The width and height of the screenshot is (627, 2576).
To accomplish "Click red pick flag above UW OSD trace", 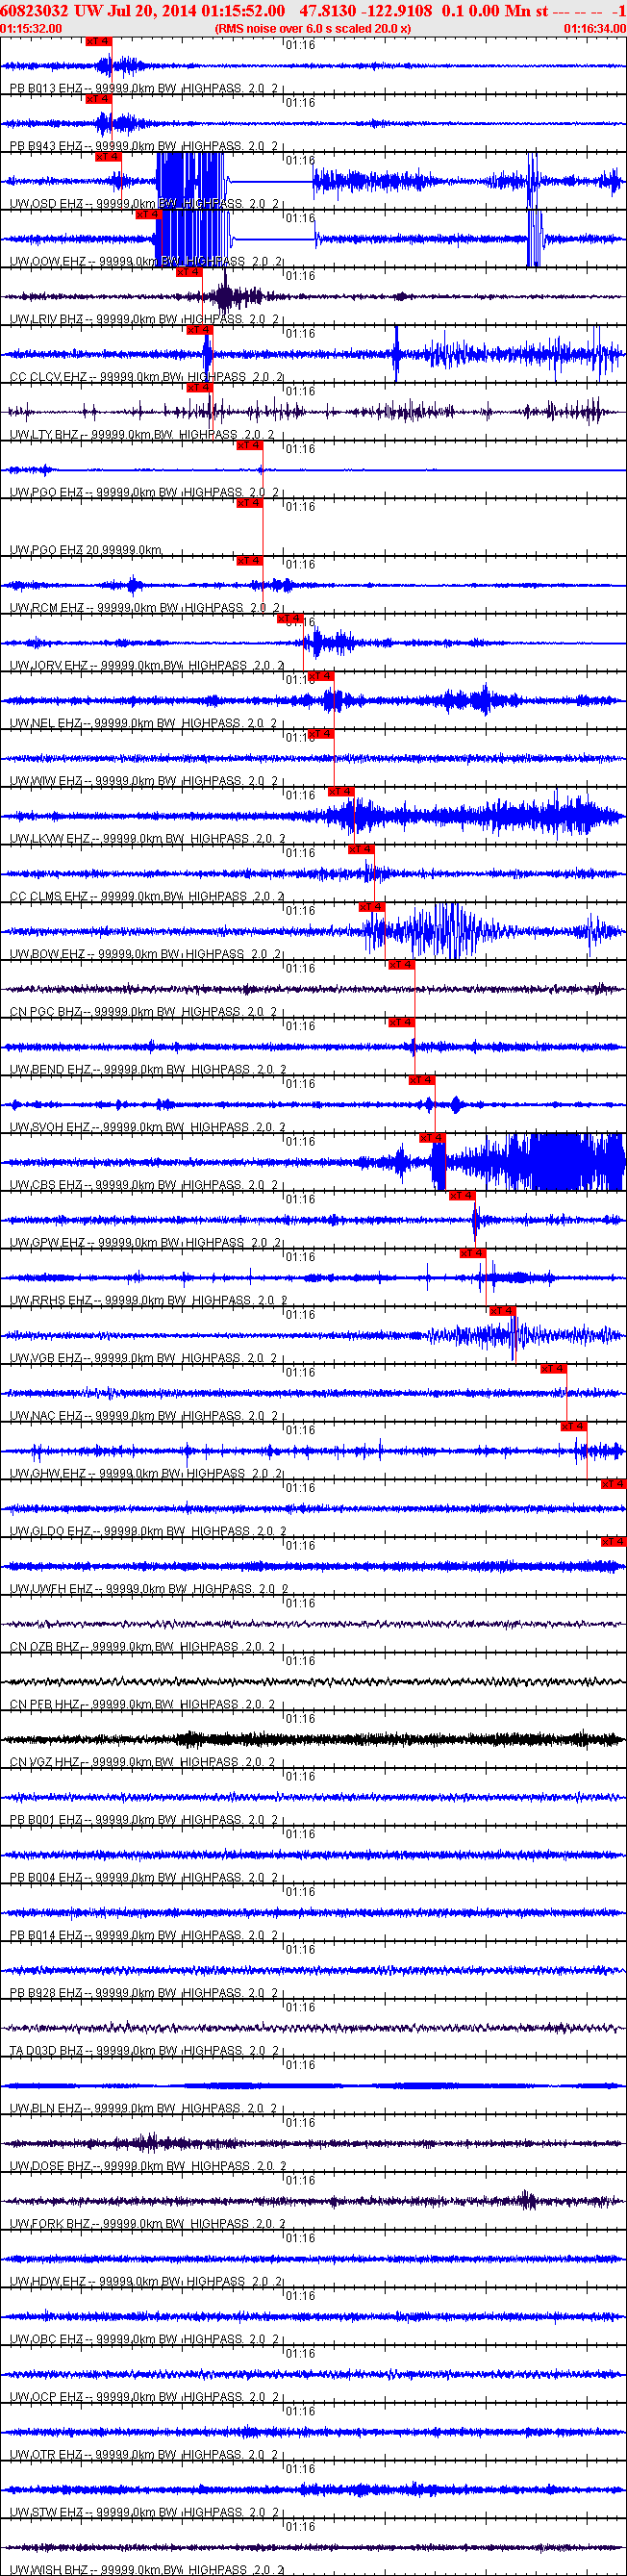I will [x=108, y=157].
